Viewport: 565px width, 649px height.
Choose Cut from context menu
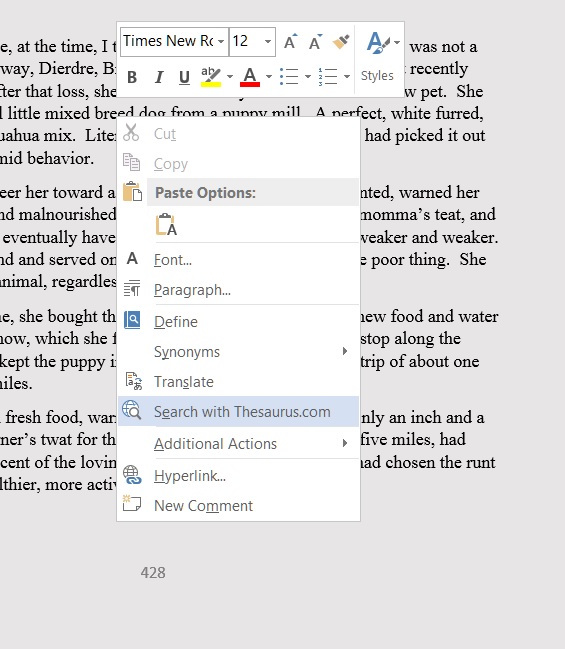[238, 134]
